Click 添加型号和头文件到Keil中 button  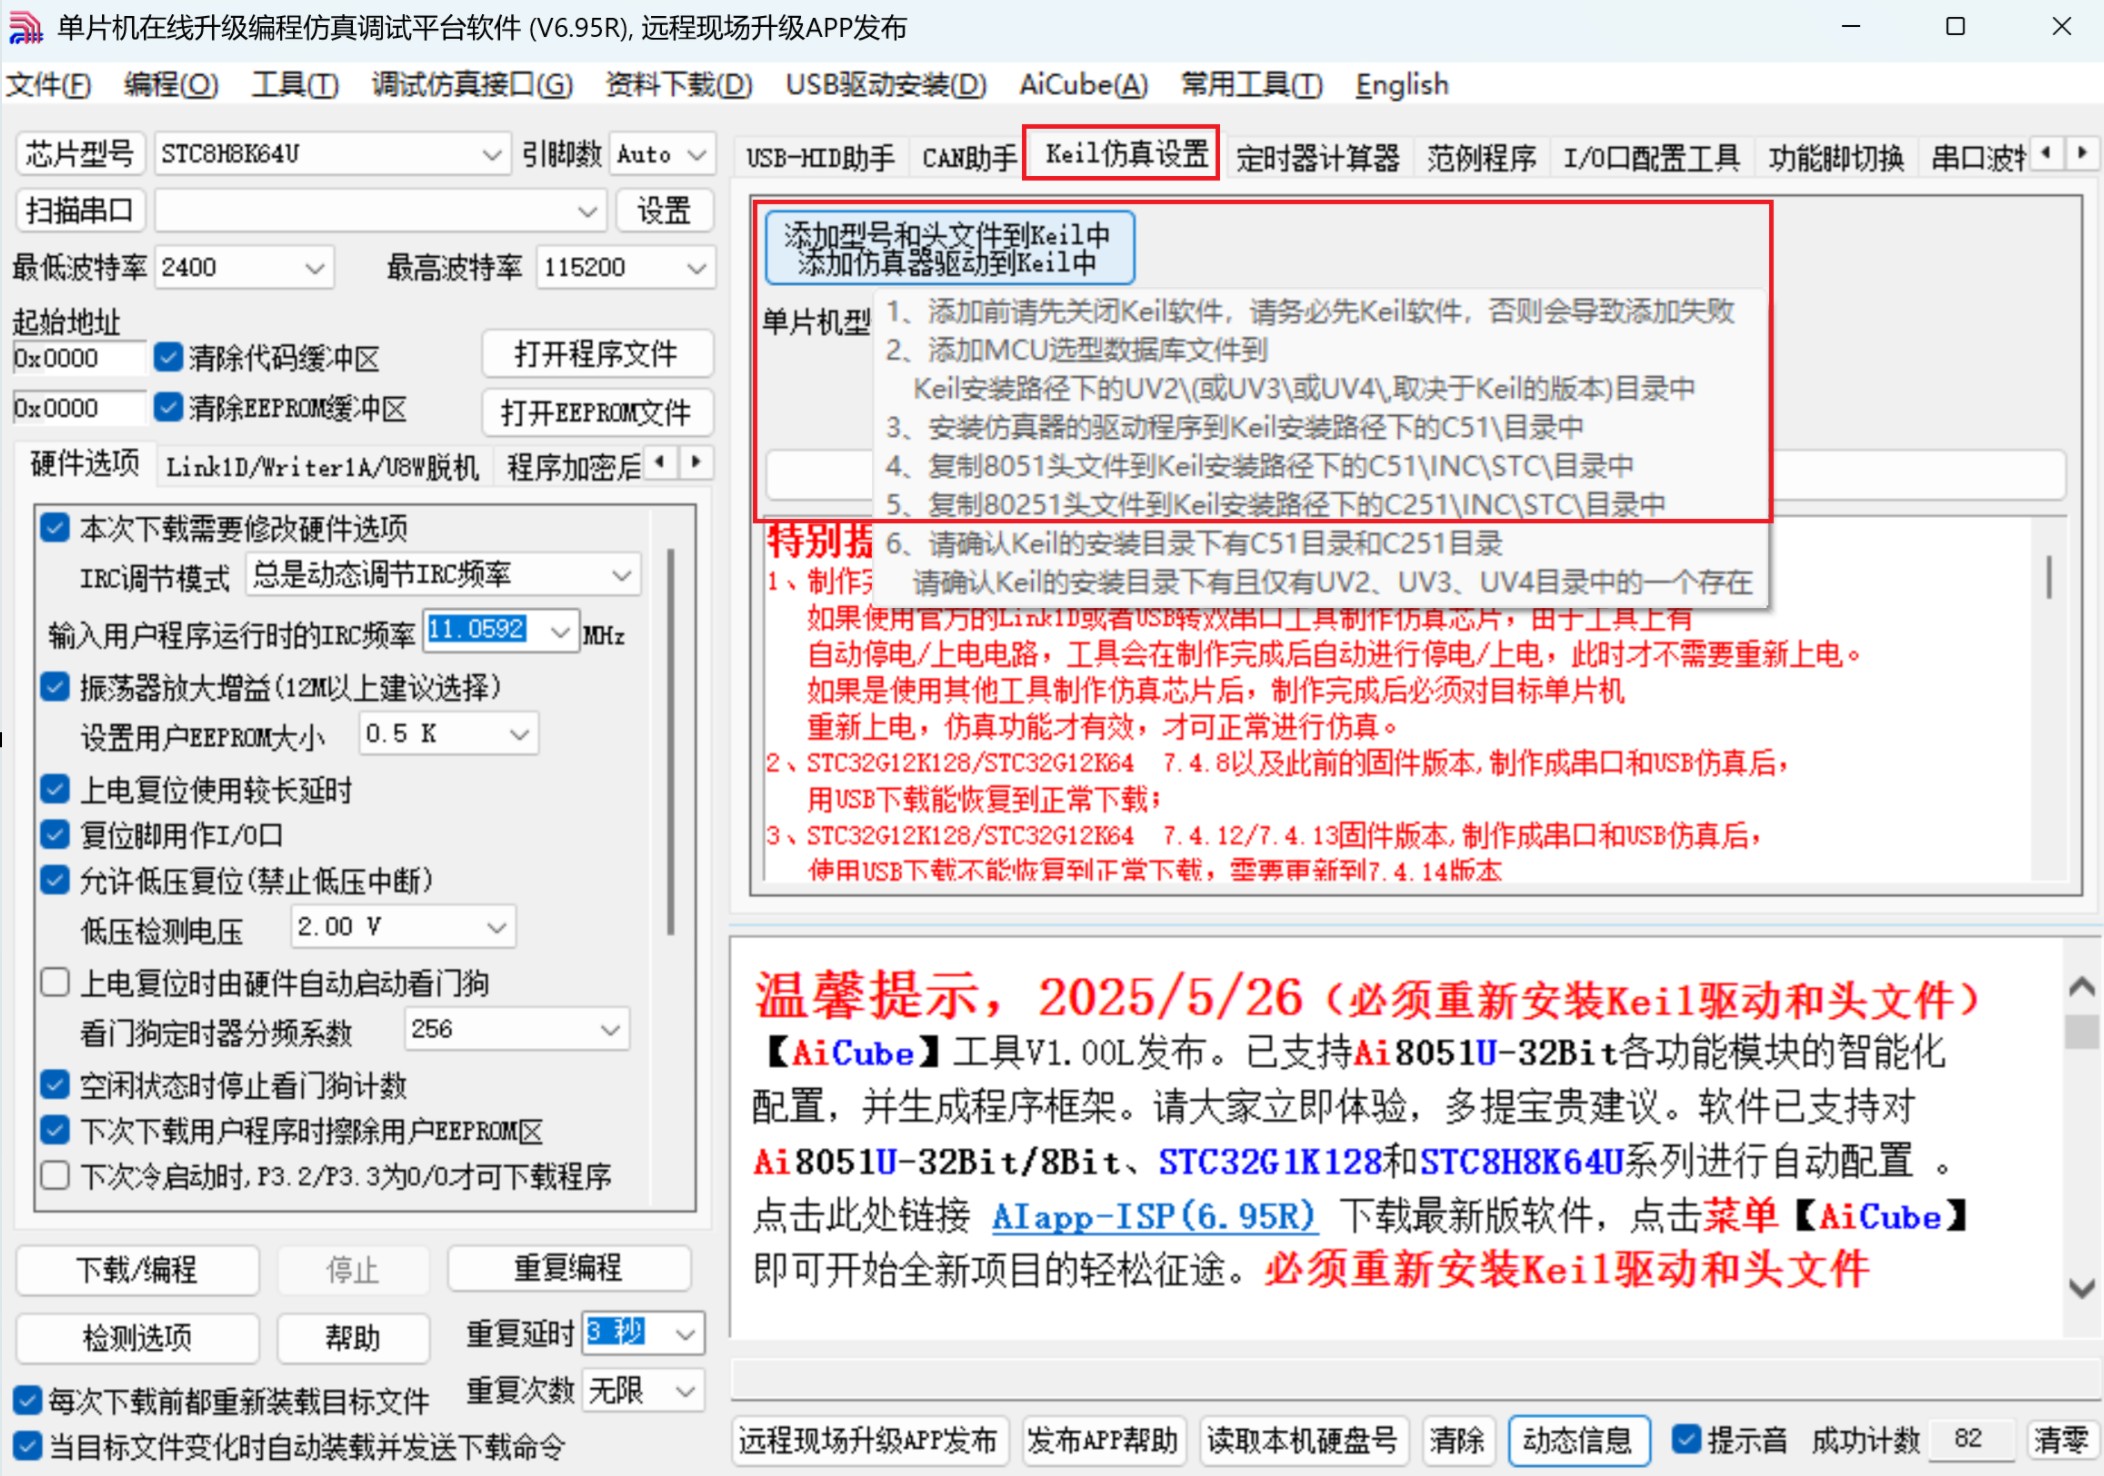tap(950, 248)
